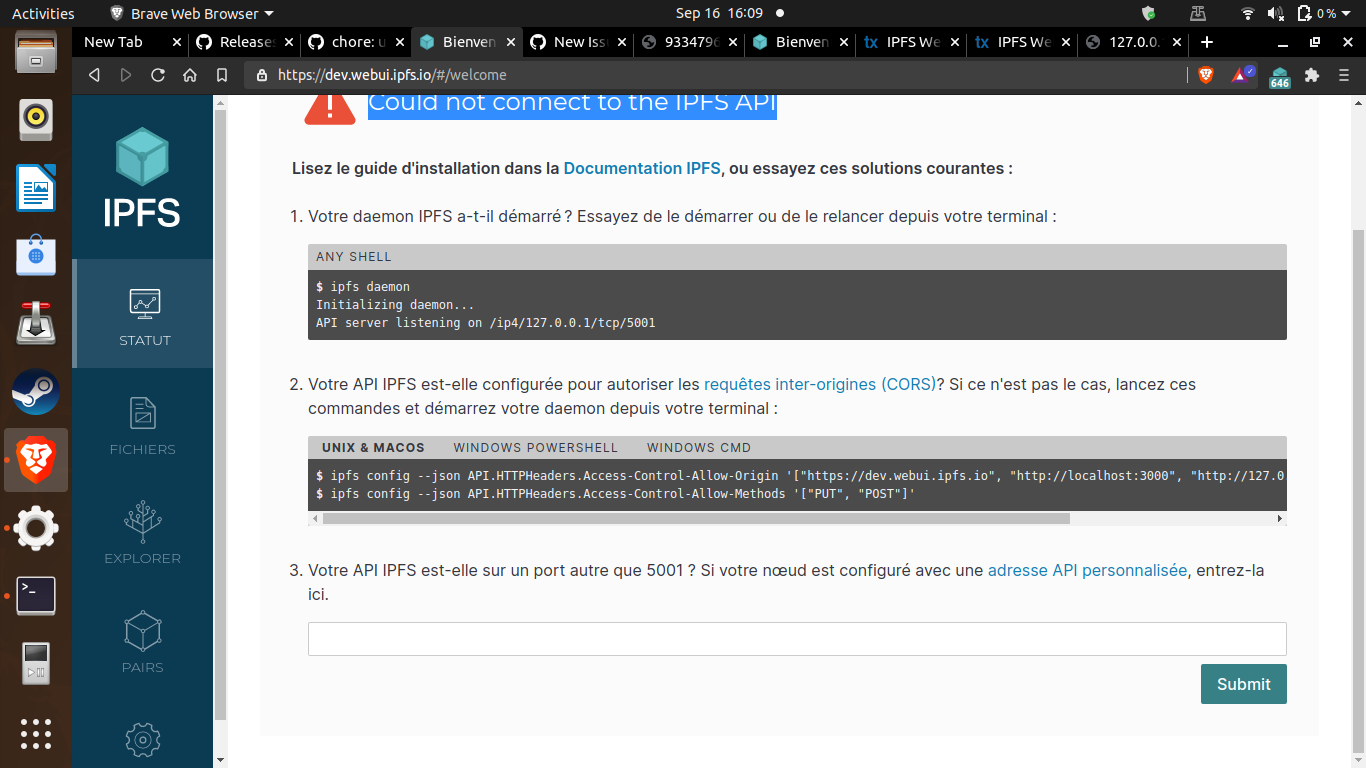This screenshot has height=768, width=1366.
Task: Click the ANY SHELL code block header
Action: (797, 257)
